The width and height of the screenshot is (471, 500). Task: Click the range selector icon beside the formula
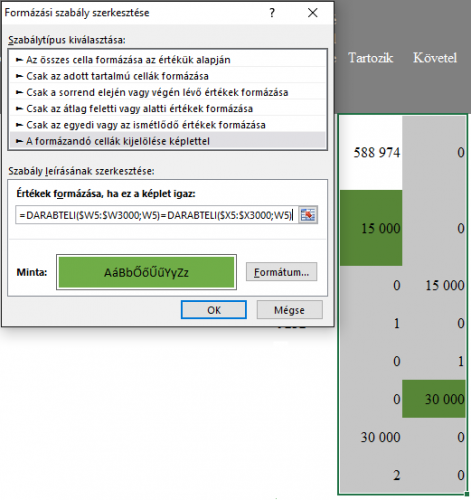308,215
